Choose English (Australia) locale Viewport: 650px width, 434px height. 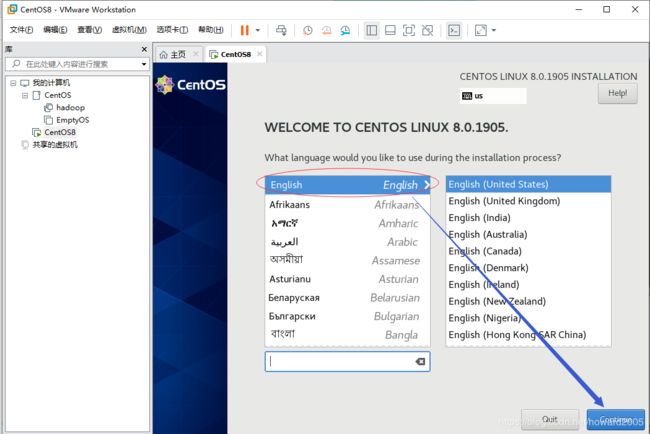coord(528,235)
